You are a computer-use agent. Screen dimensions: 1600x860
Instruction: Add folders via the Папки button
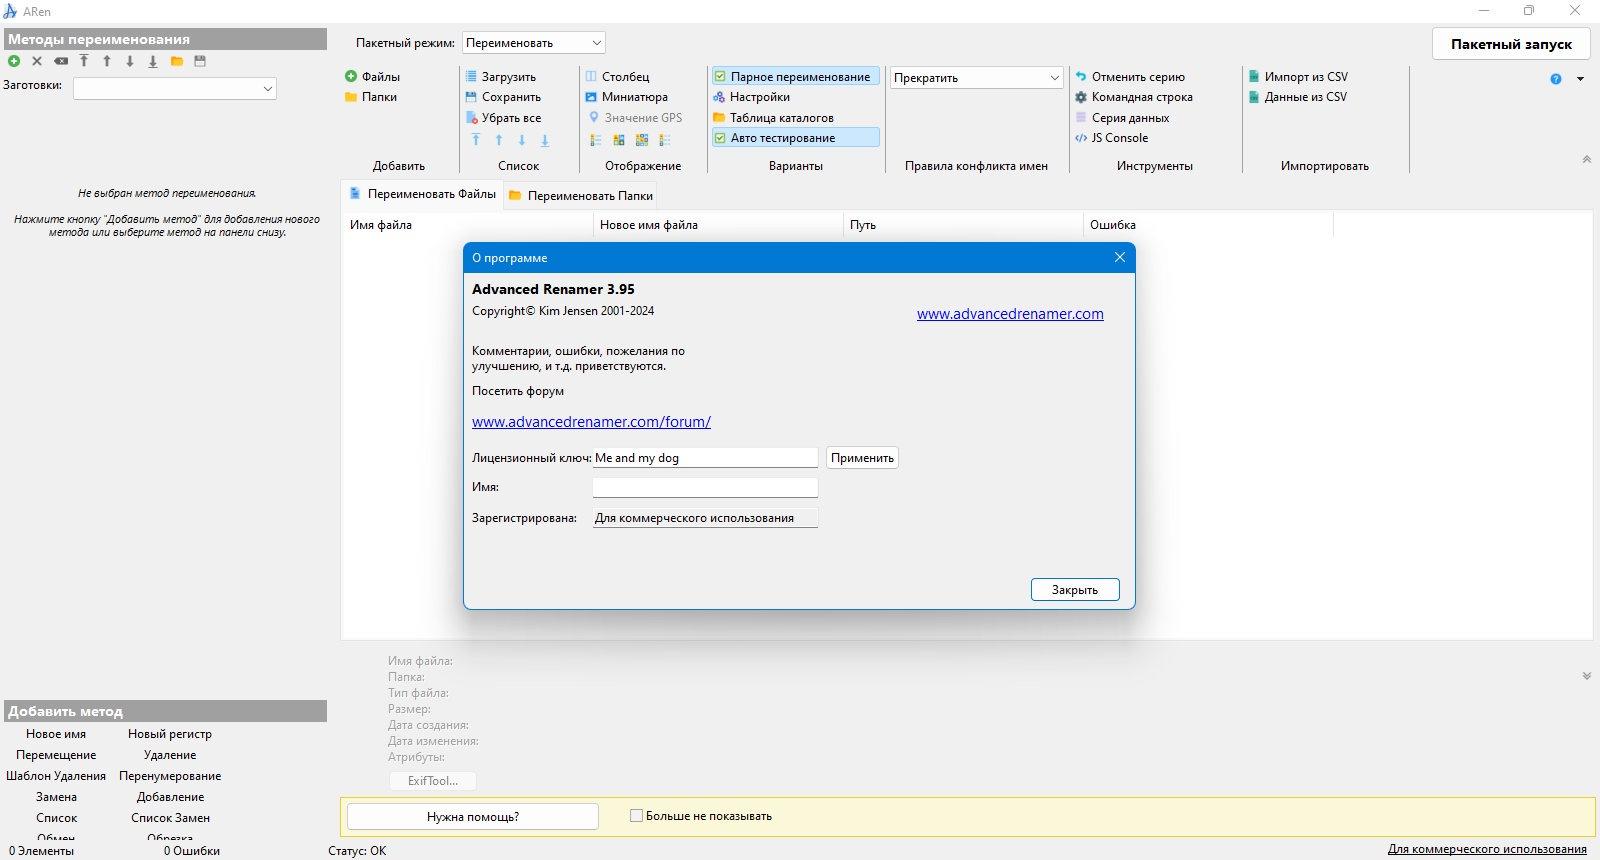(371, 97)
